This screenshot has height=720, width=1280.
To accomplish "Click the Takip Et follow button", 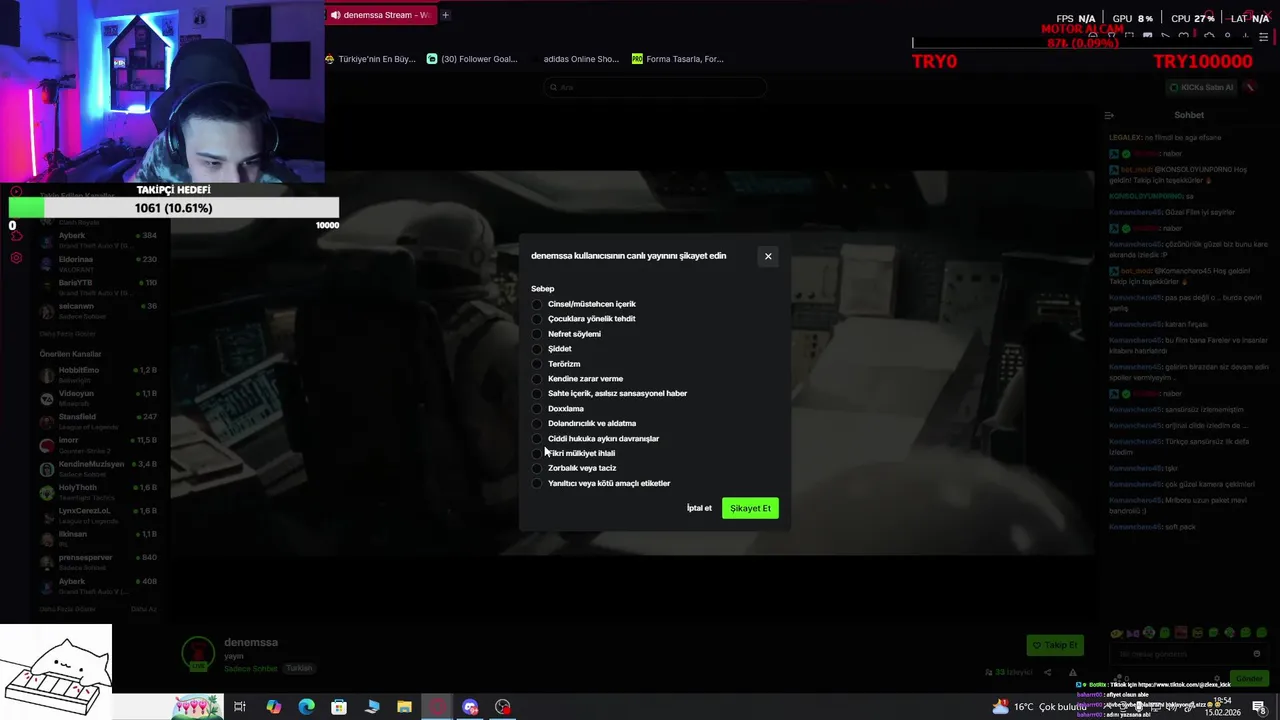I will tap(1055, 645).
